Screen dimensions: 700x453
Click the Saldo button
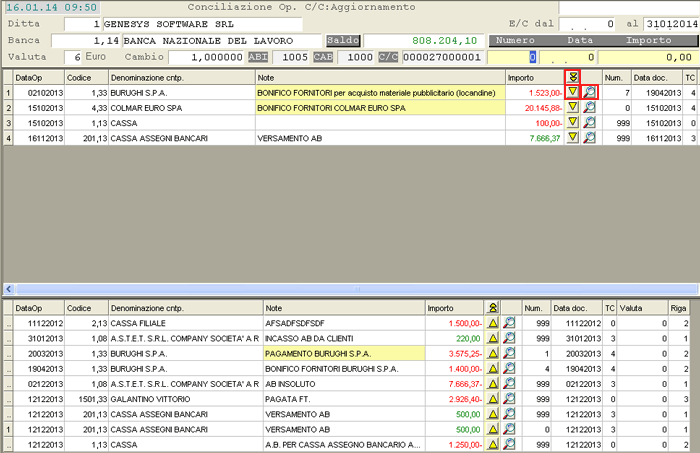(x=343, y=40)
